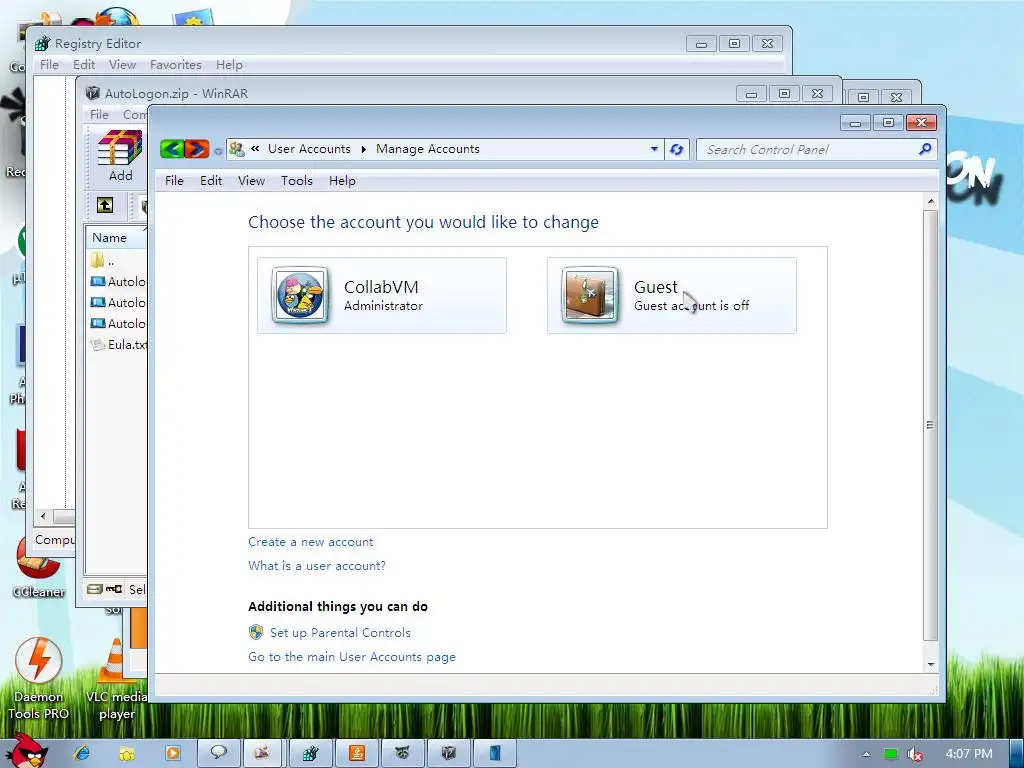Launch Internet Explorer from taskbar
This screenshot has width=1024, height=768.
point(82,753)
